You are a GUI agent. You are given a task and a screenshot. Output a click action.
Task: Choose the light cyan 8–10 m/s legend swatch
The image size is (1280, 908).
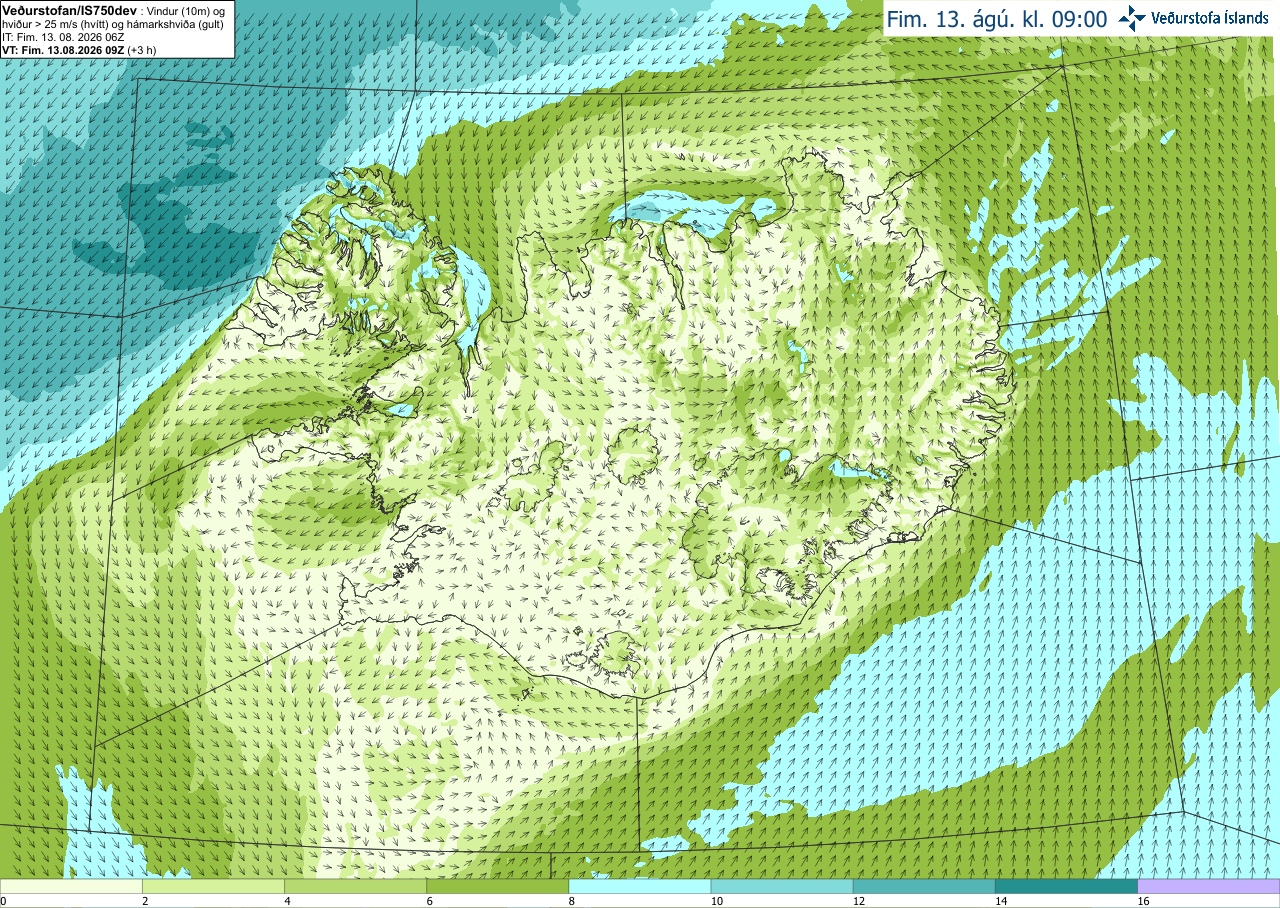(x=639, y=886)
